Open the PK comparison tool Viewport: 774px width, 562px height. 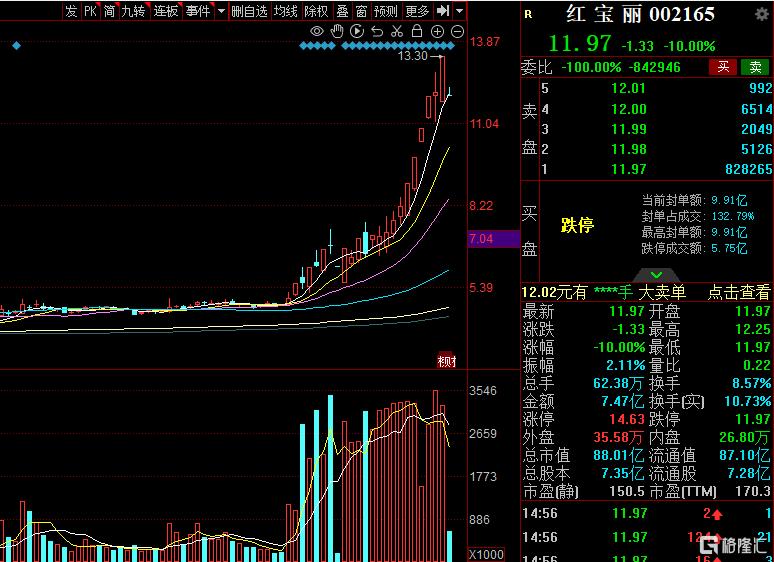[91, 11]
